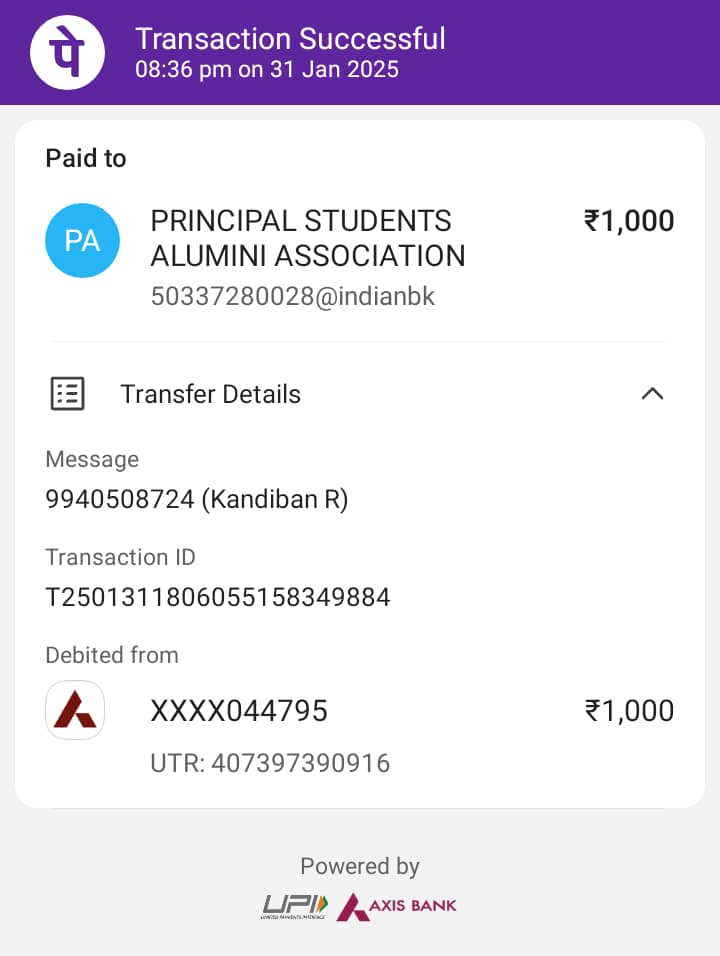Tap the PhonePe logo icon
The image size is (720, 956).
[67, 52]
